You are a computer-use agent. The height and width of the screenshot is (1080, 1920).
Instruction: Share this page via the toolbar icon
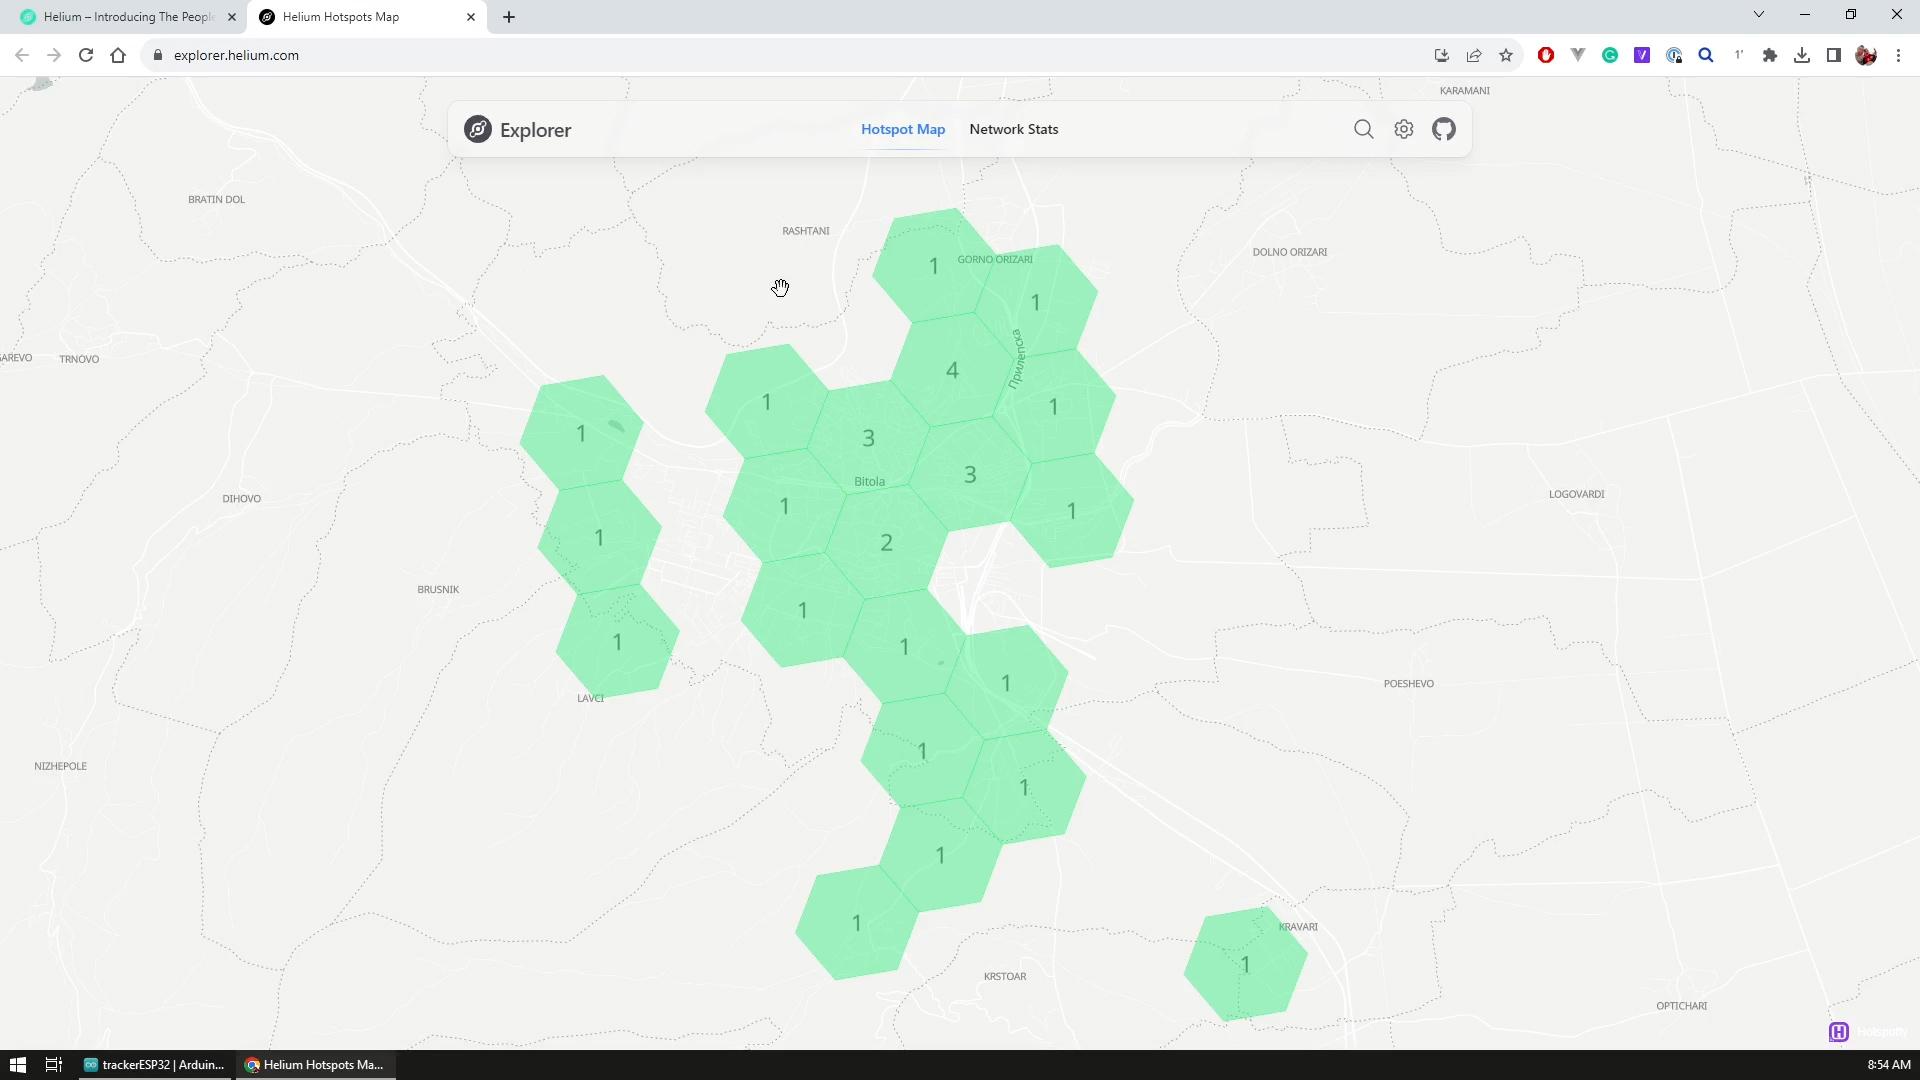coord(1474,56)
